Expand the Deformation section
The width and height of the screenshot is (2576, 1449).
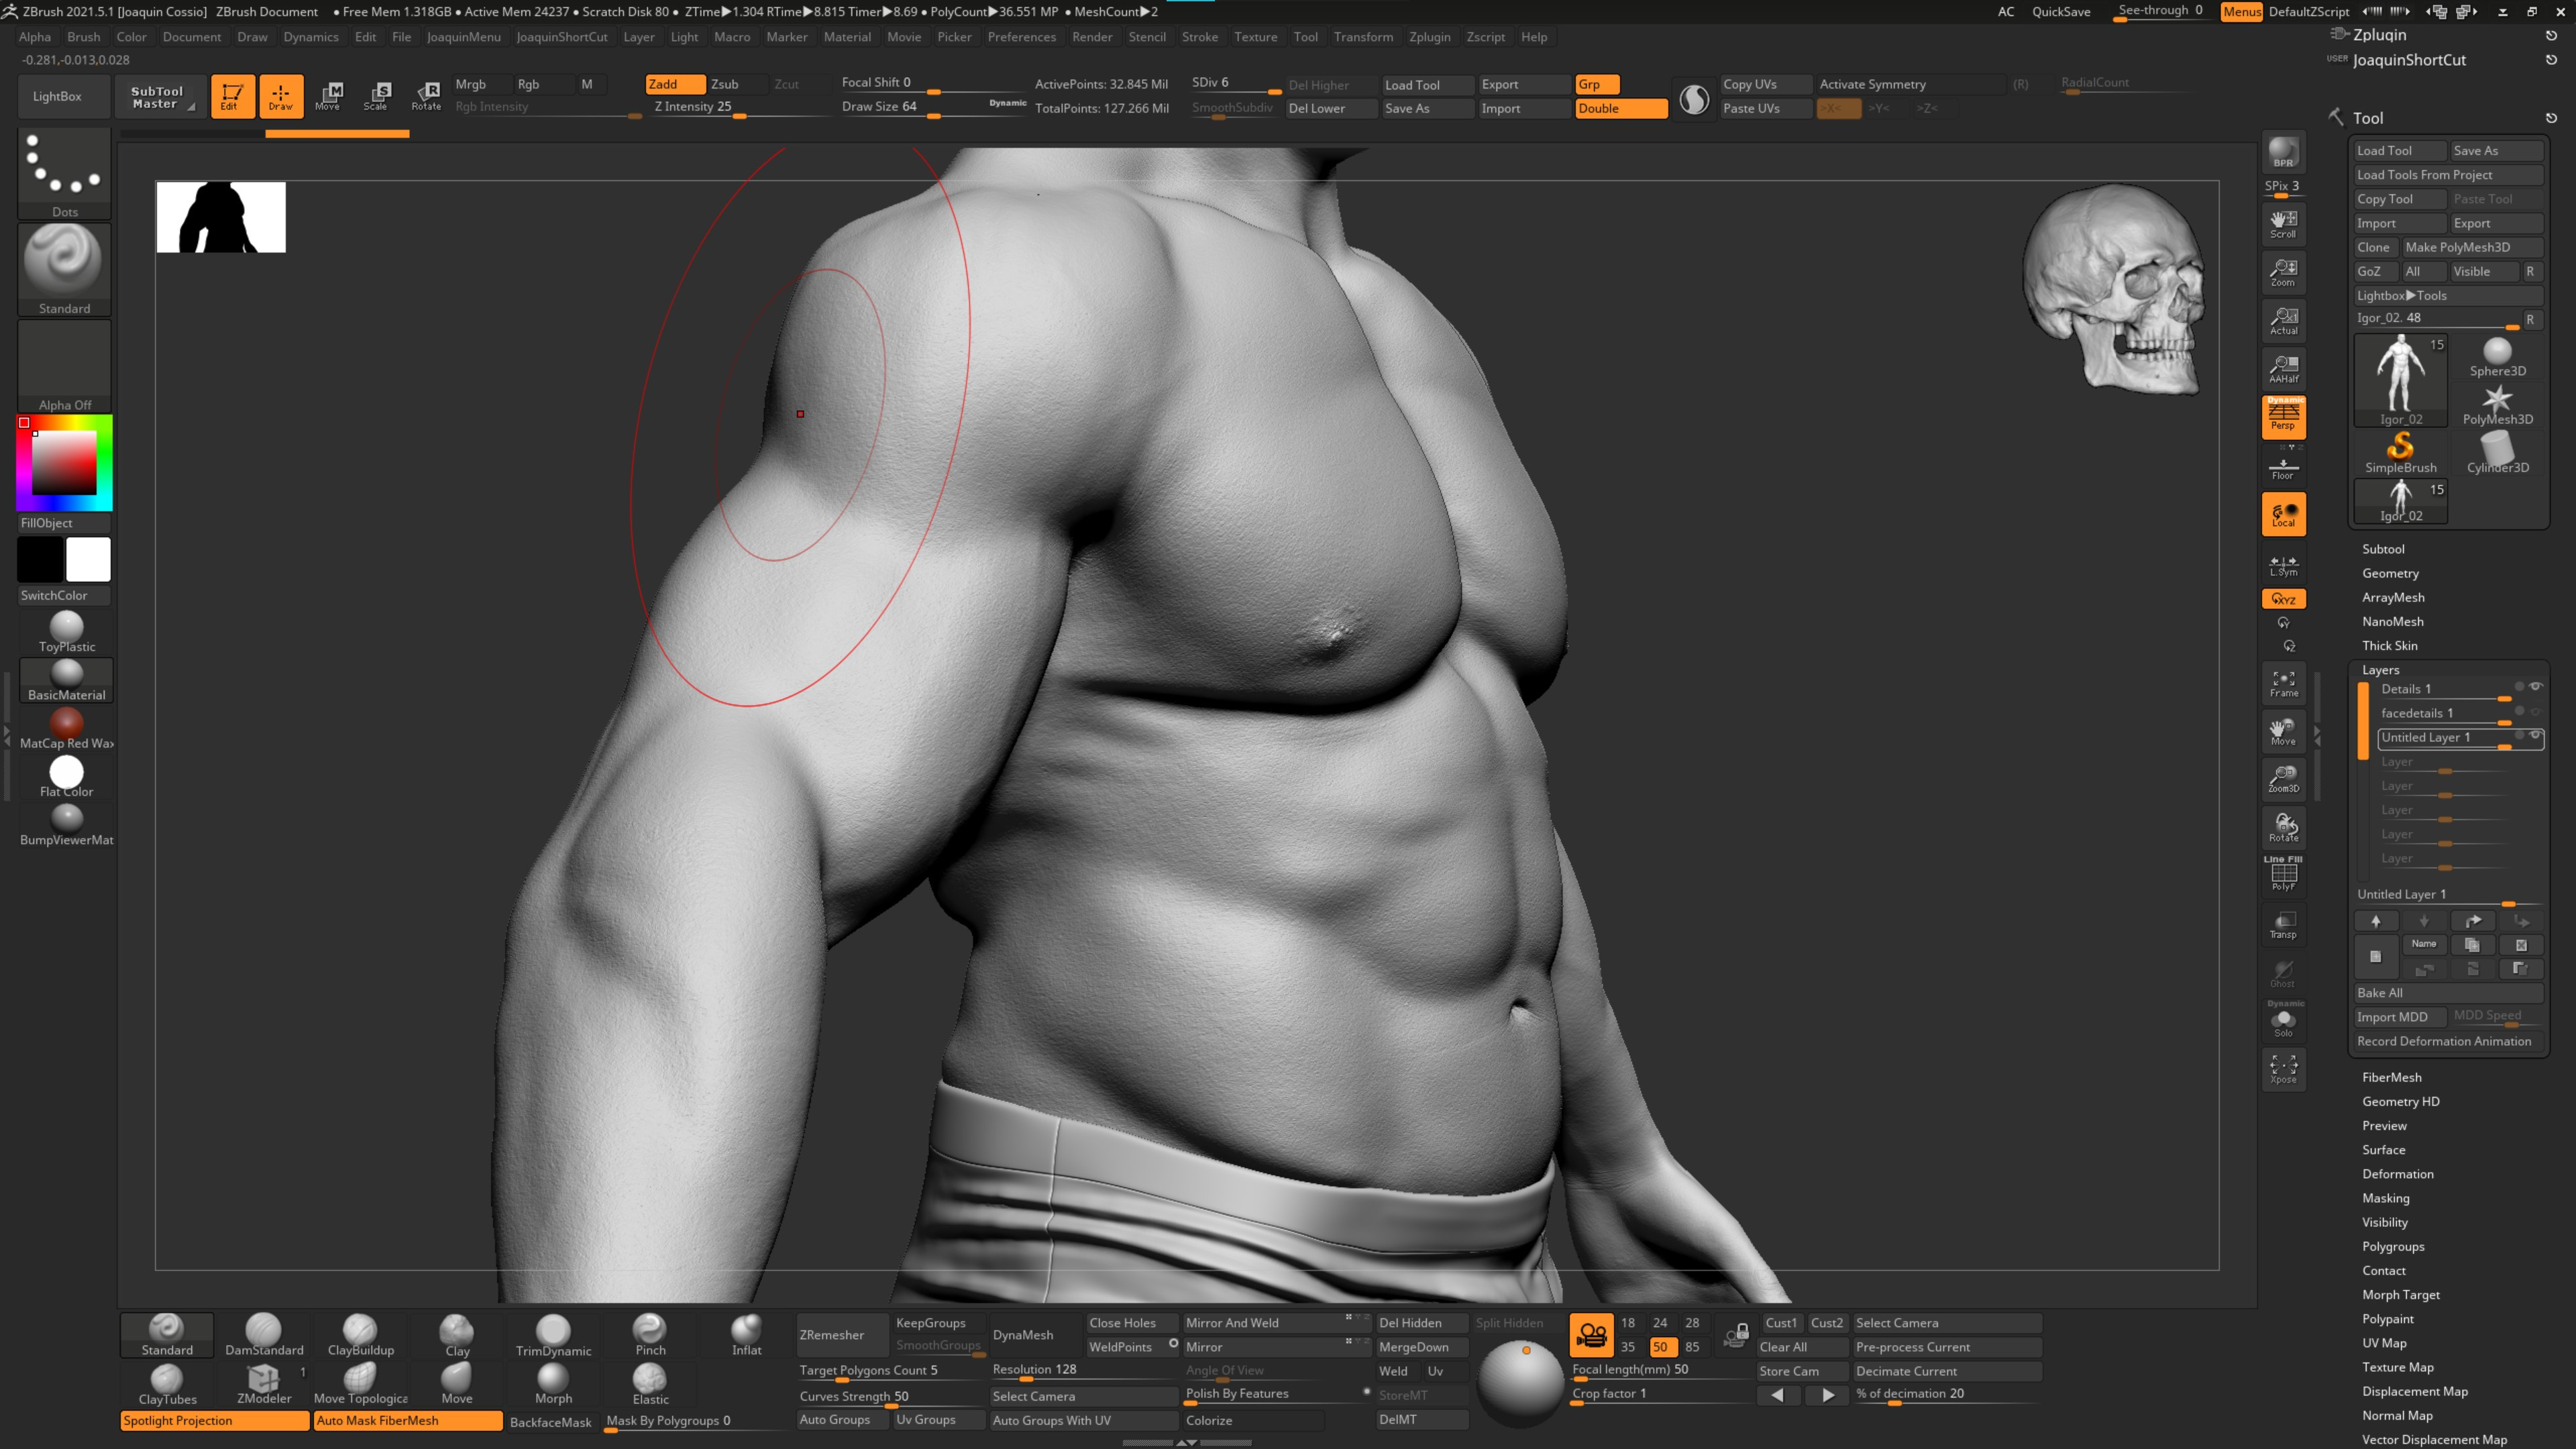tap(2397, 1174)
